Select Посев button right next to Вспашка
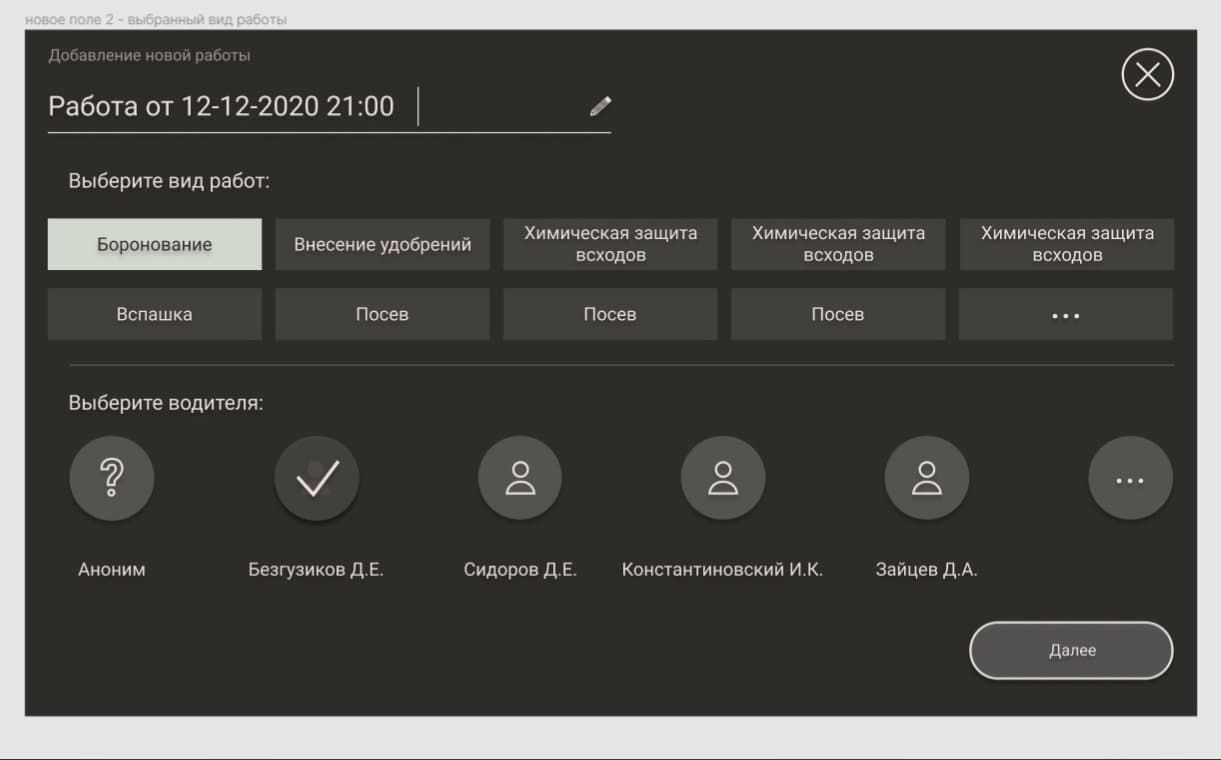This screenshot has width=1221, height=760. tap(382, 315)
